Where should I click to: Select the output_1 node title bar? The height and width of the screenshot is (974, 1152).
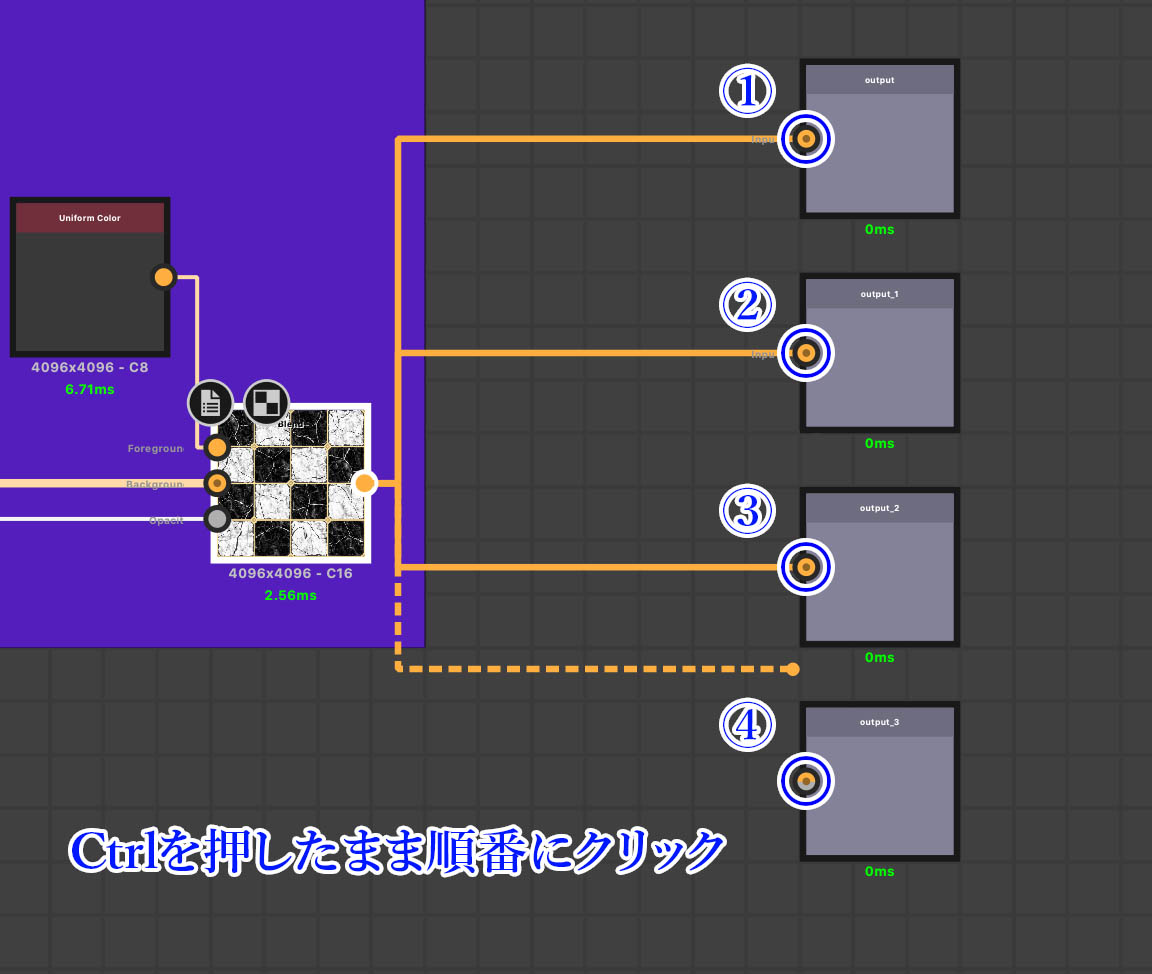[x=880, y=294]
